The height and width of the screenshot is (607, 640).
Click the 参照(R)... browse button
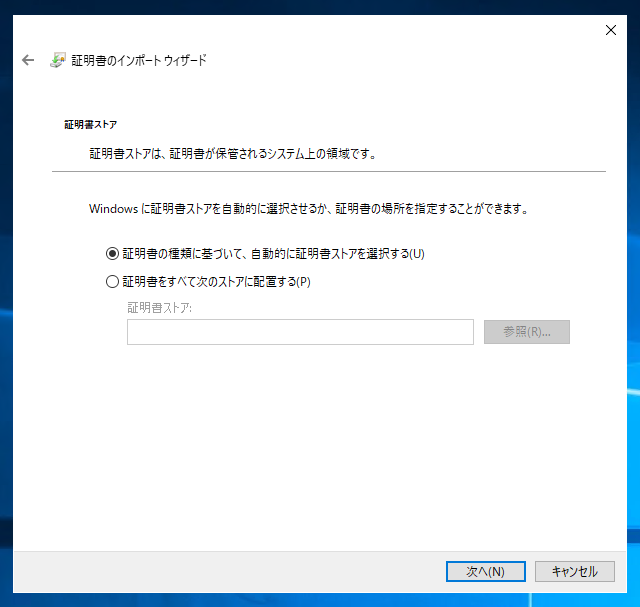pos(527,332)
